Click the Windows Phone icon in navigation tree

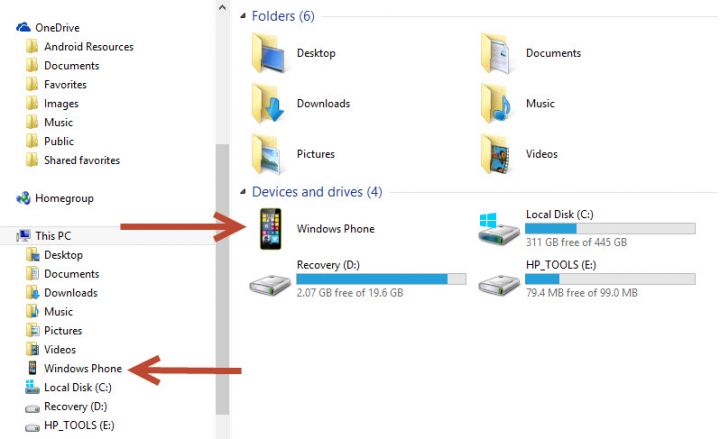coord(32,368)
